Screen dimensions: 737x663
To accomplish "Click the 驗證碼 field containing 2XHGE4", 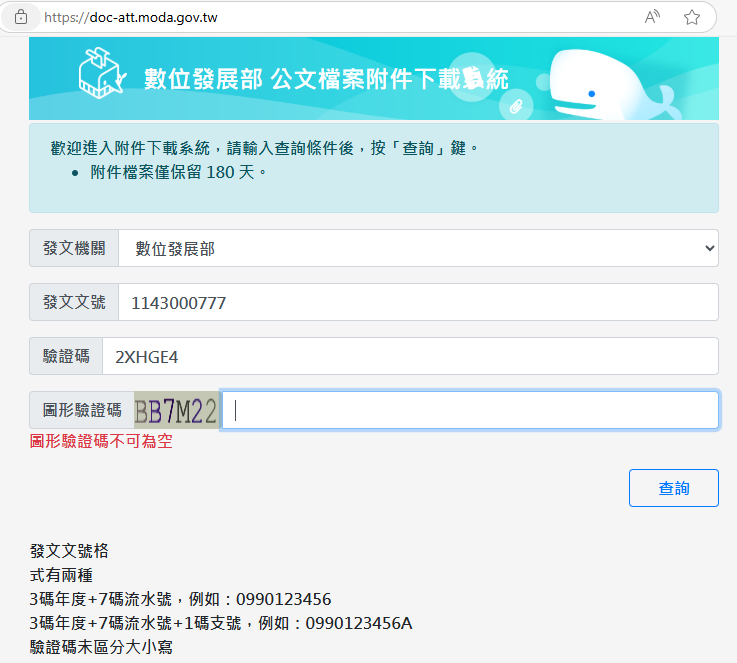I will tap(409, 356).
